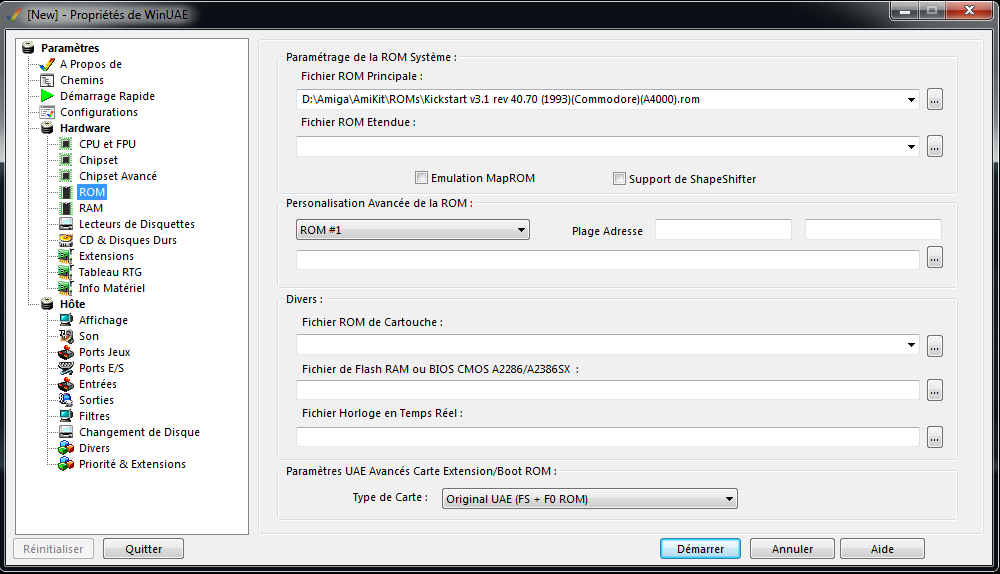Expand the Fichier ROM de Cartouche dropdown
This screenshot has height=574, width=1000.
pyautogui.click(x=911, y=345)
